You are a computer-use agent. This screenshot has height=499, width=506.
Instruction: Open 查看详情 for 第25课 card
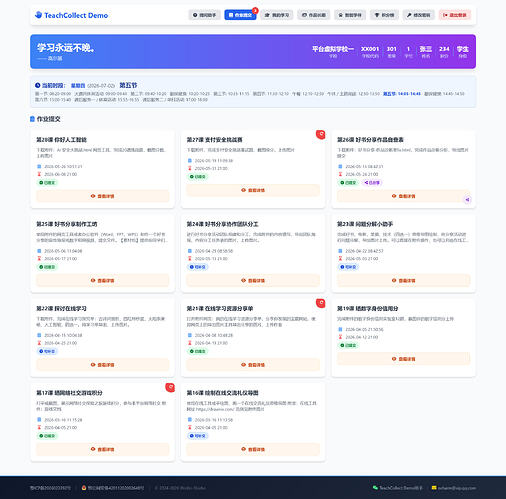point(103,280)
